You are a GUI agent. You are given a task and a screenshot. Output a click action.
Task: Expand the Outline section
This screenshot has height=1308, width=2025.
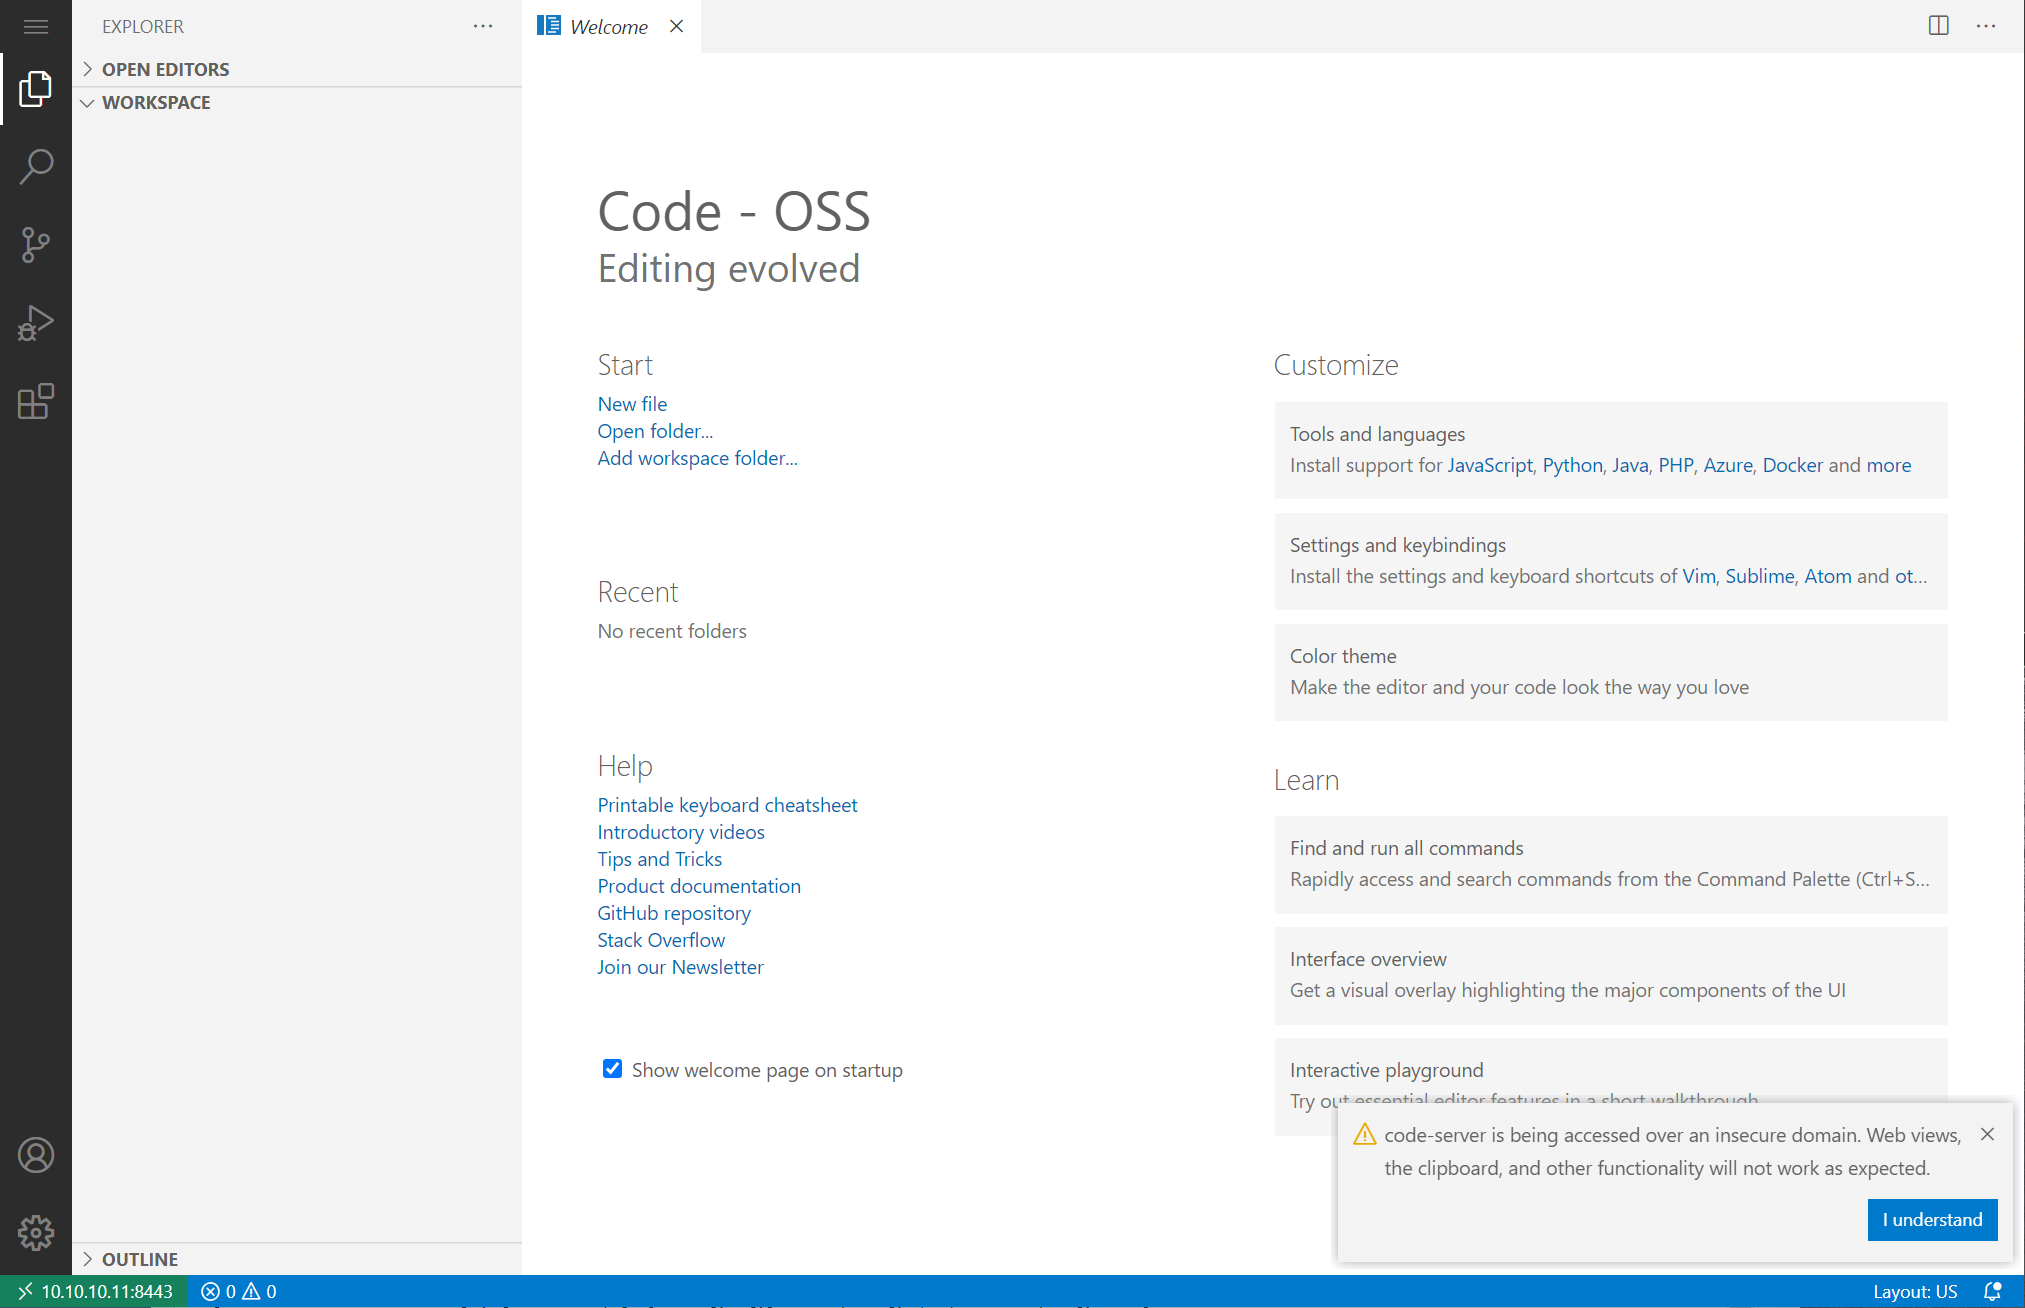(x=139, y=1259)
